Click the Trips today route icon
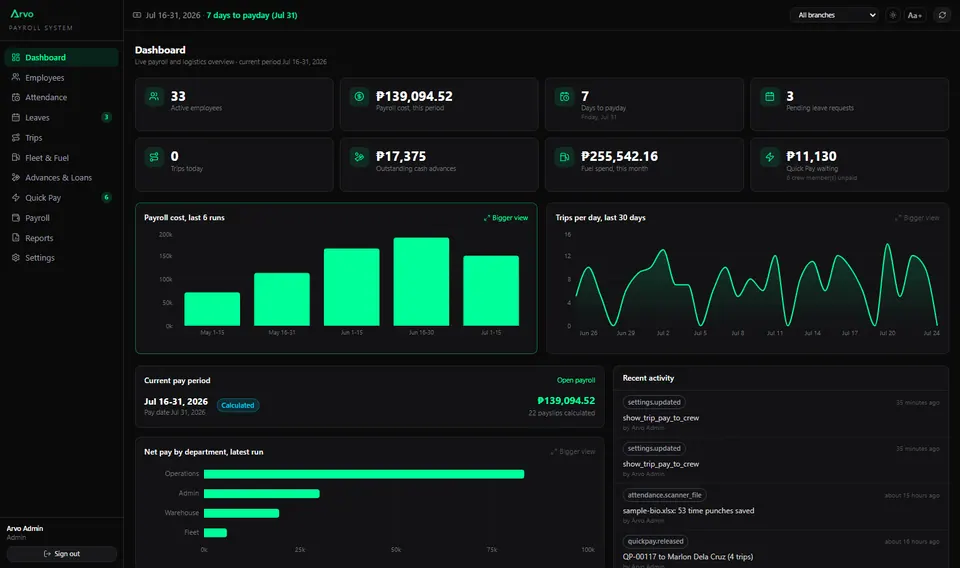 coord(154,157)
